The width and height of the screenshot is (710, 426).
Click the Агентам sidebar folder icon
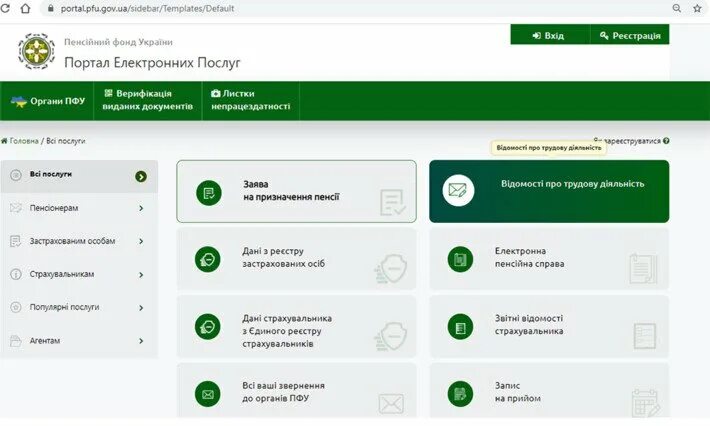pyautogui.click(x=16, y=341)
